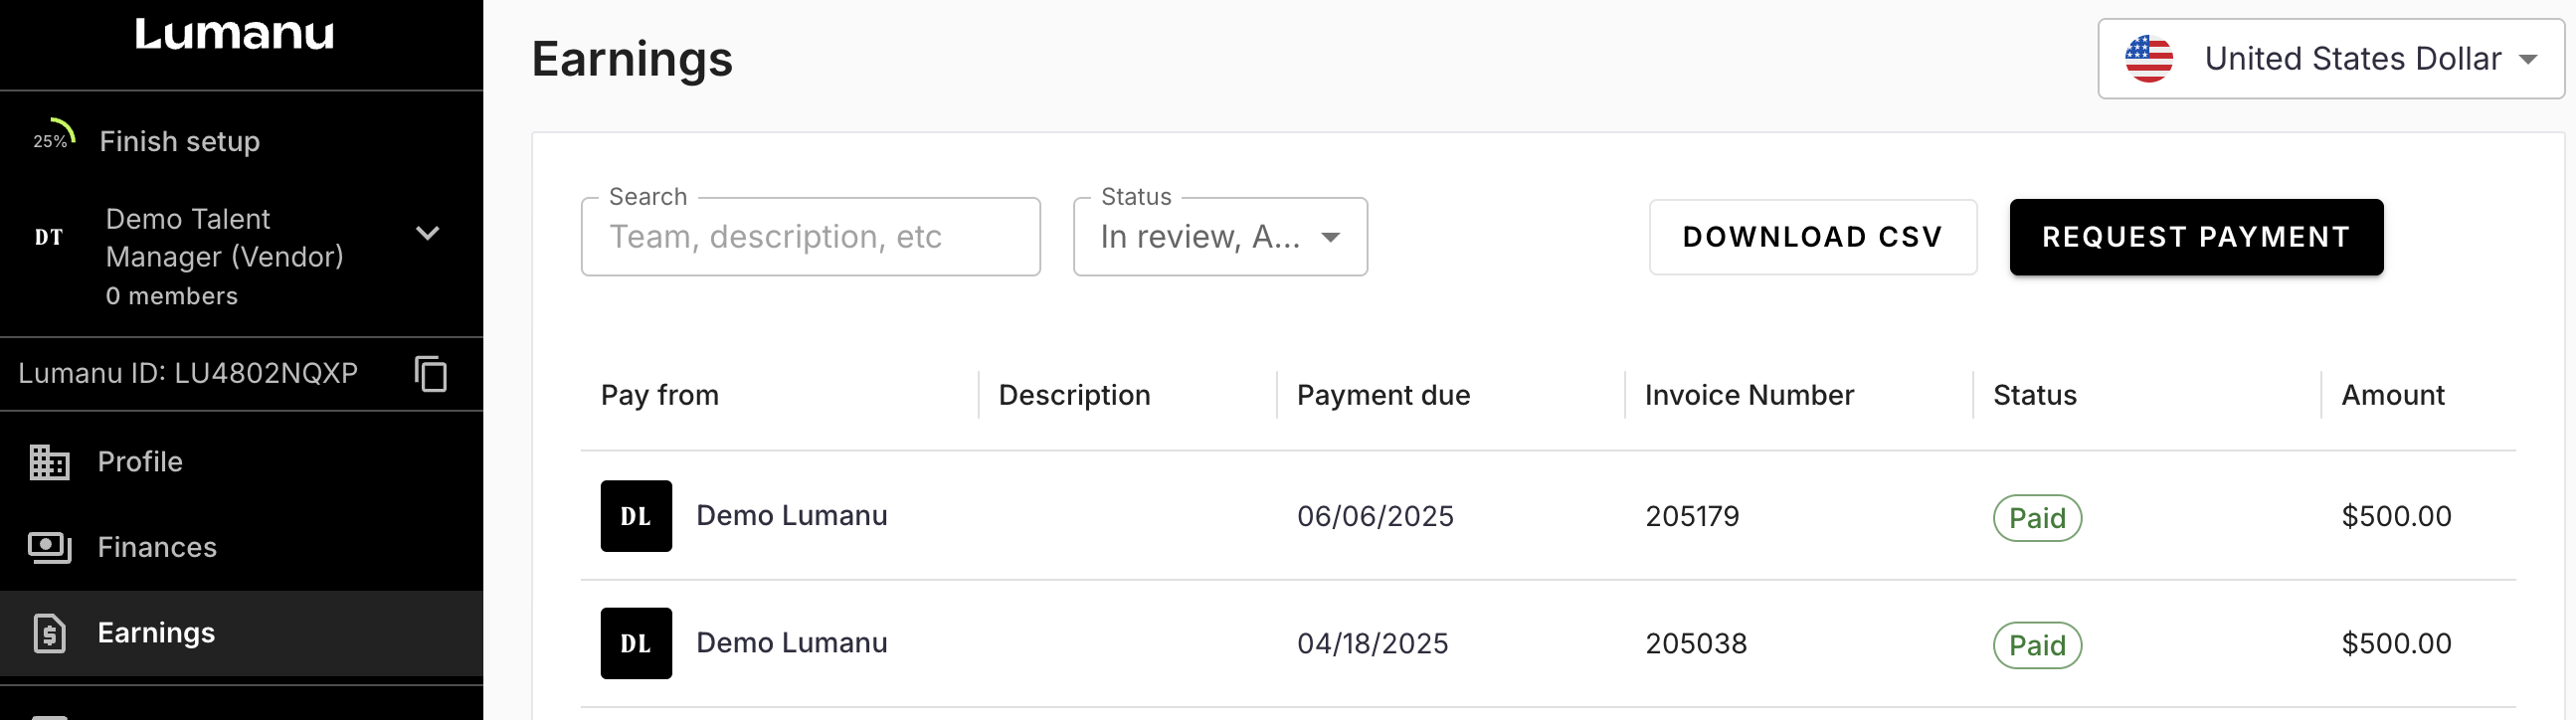Click the Lumanu logo
The height and width of the screenshot is (720, 2576).
click(x=234, y=35)
